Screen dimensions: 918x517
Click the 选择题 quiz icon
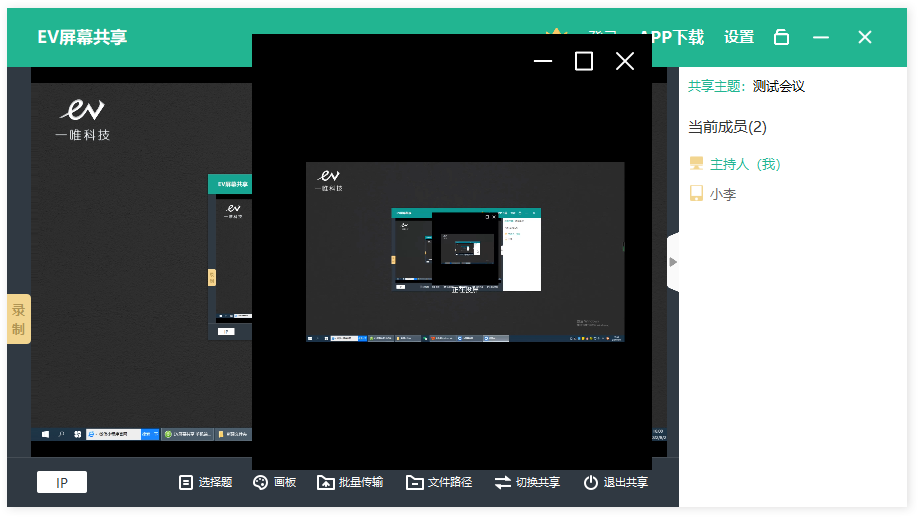[x=186, y=482]
